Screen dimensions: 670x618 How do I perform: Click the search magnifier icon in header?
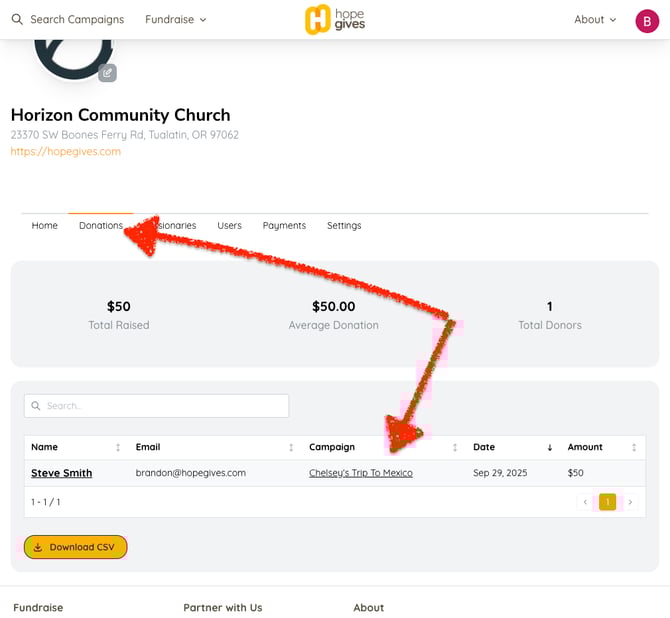[x=17, y=20]
